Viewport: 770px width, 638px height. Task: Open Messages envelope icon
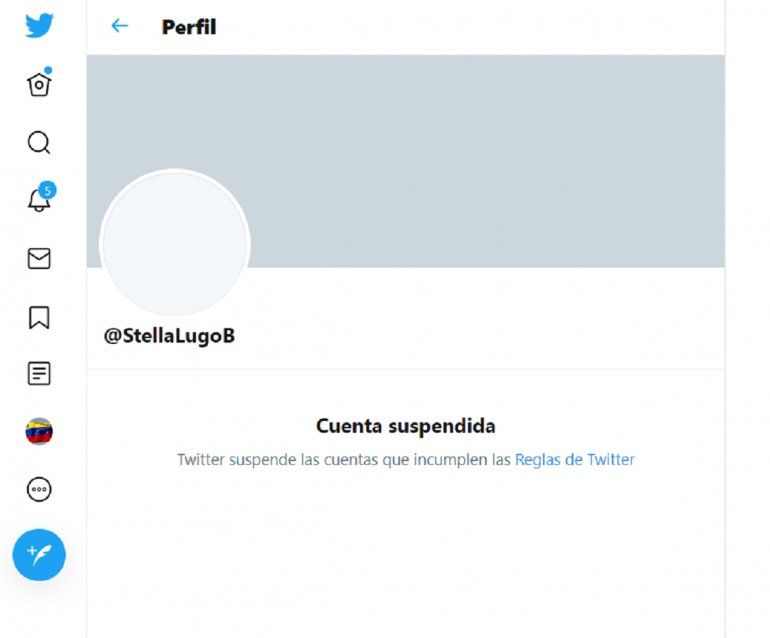pos(39,258)
